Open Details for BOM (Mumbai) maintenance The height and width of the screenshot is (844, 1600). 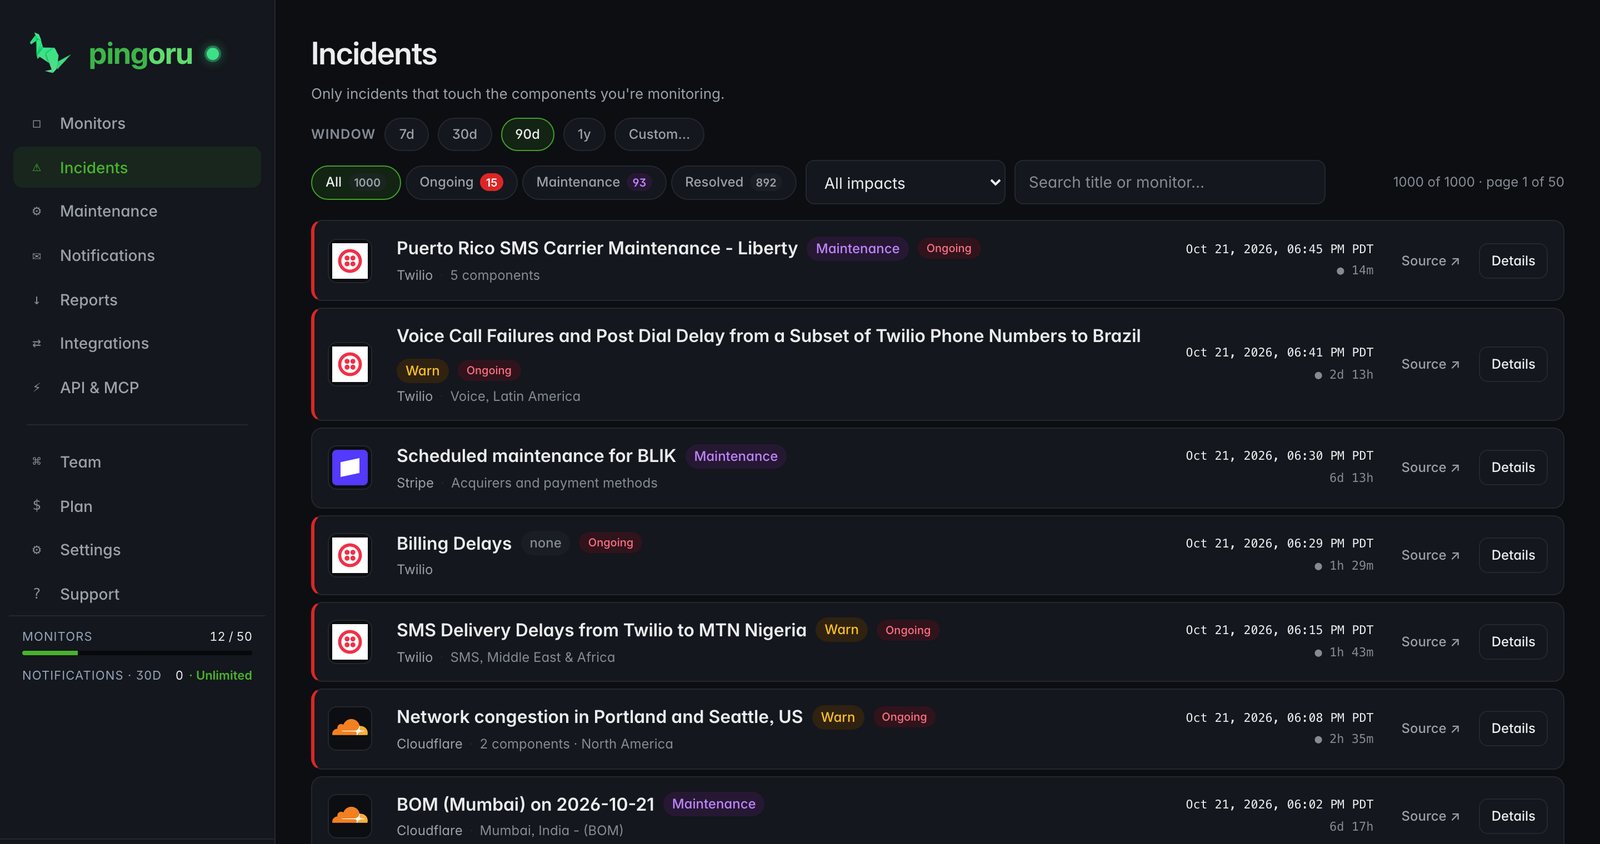tap(1513, 816)
